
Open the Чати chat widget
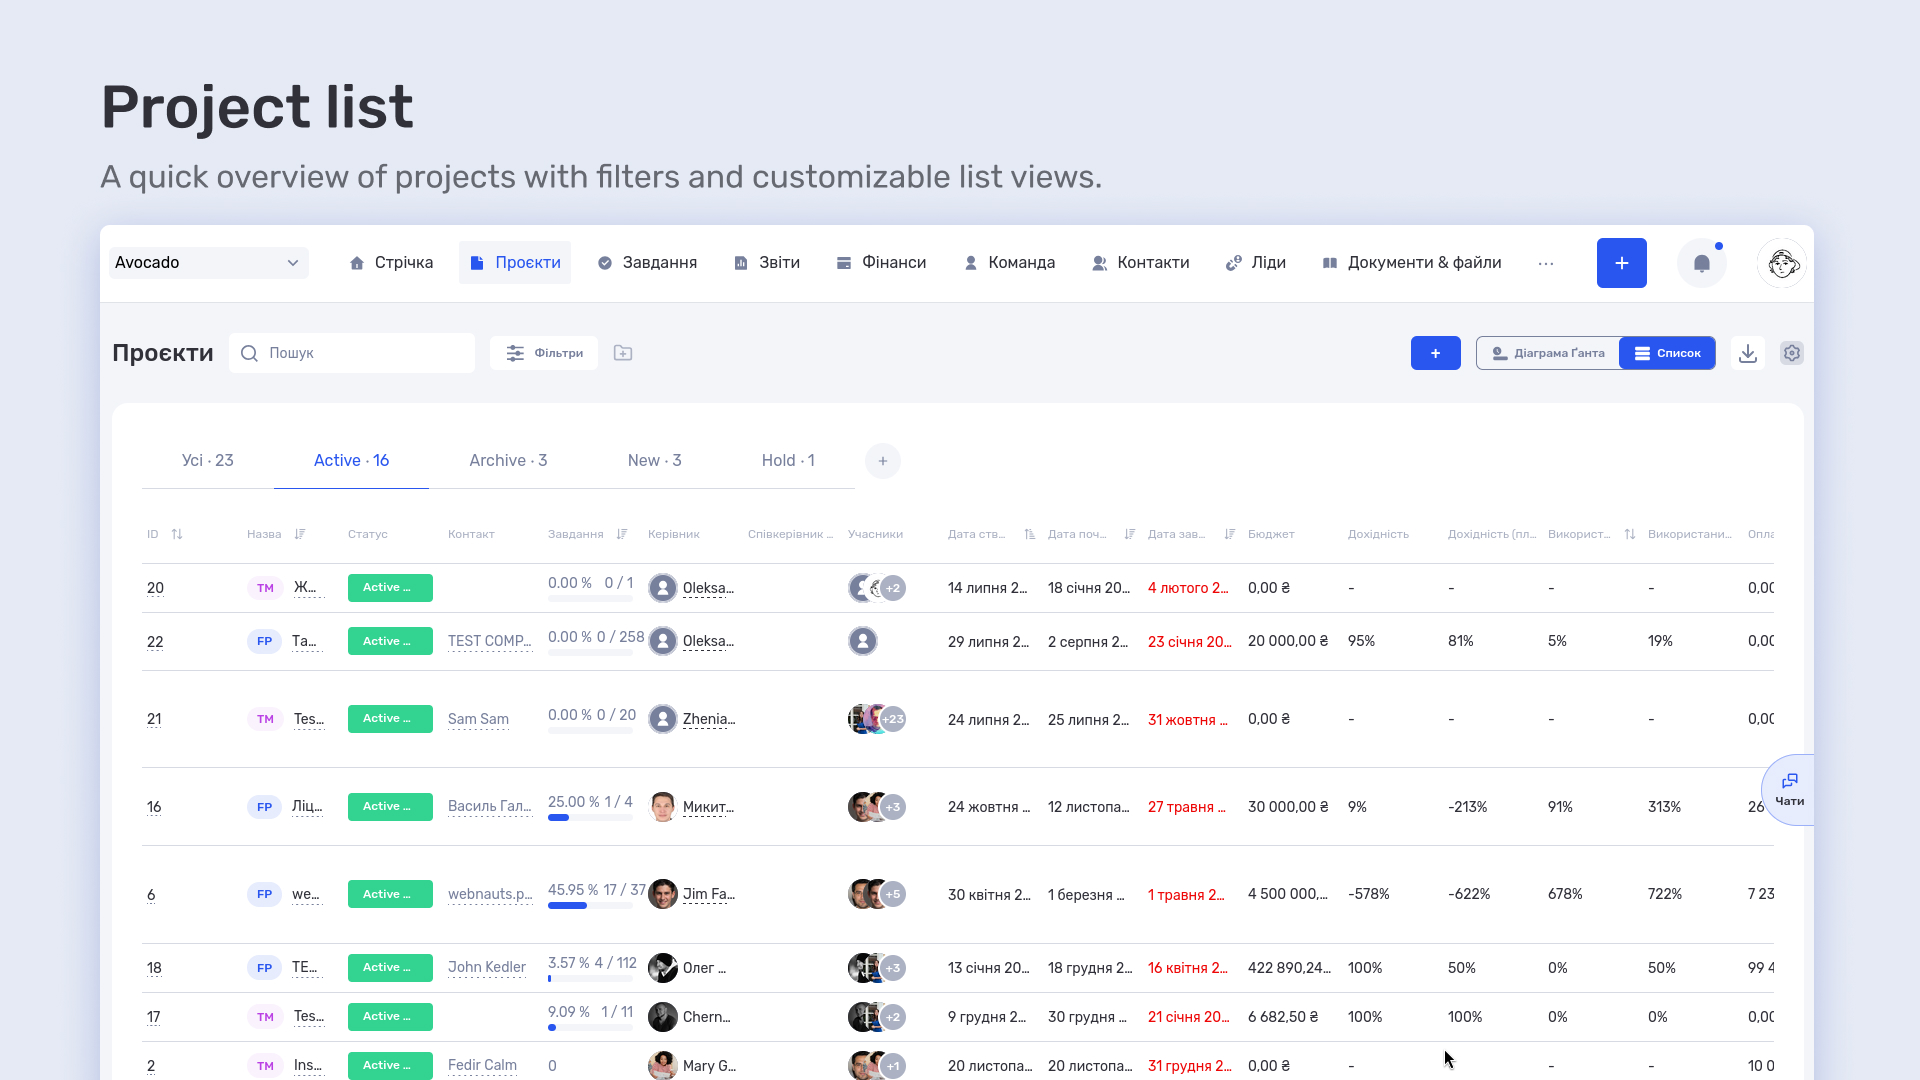[x=1789, y=790]
